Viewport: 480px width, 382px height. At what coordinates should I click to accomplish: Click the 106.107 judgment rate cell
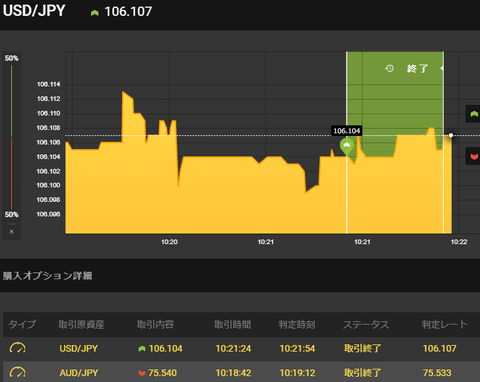[440, 348]
